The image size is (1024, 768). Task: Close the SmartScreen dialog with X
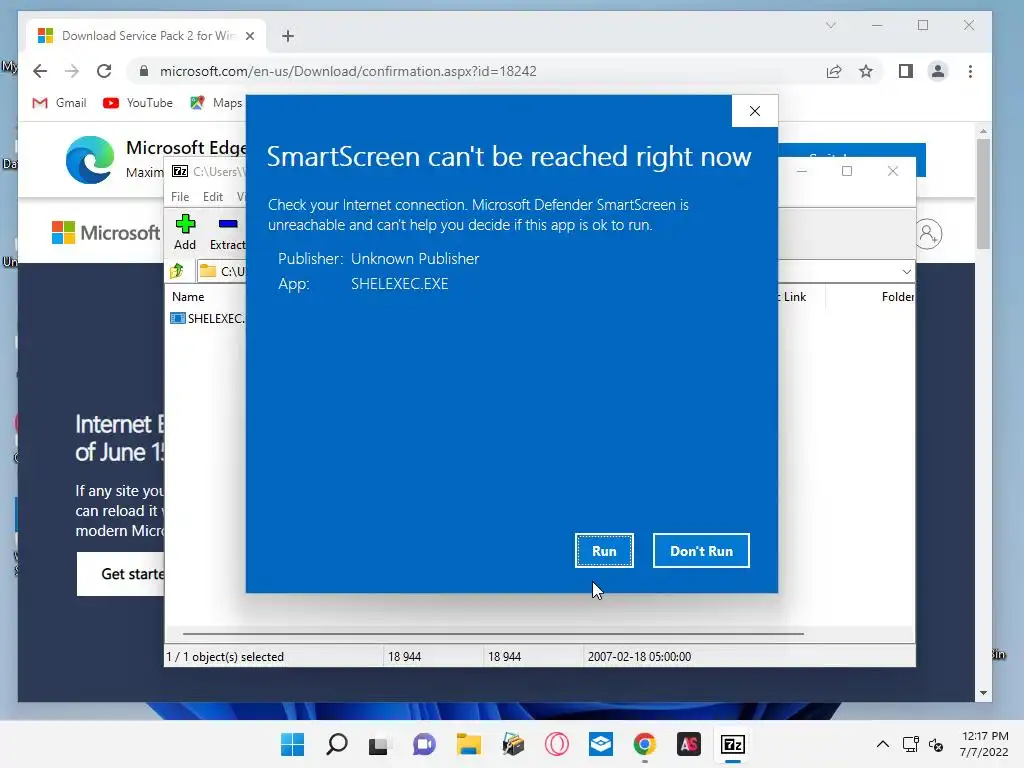click(x=755, y=111)
